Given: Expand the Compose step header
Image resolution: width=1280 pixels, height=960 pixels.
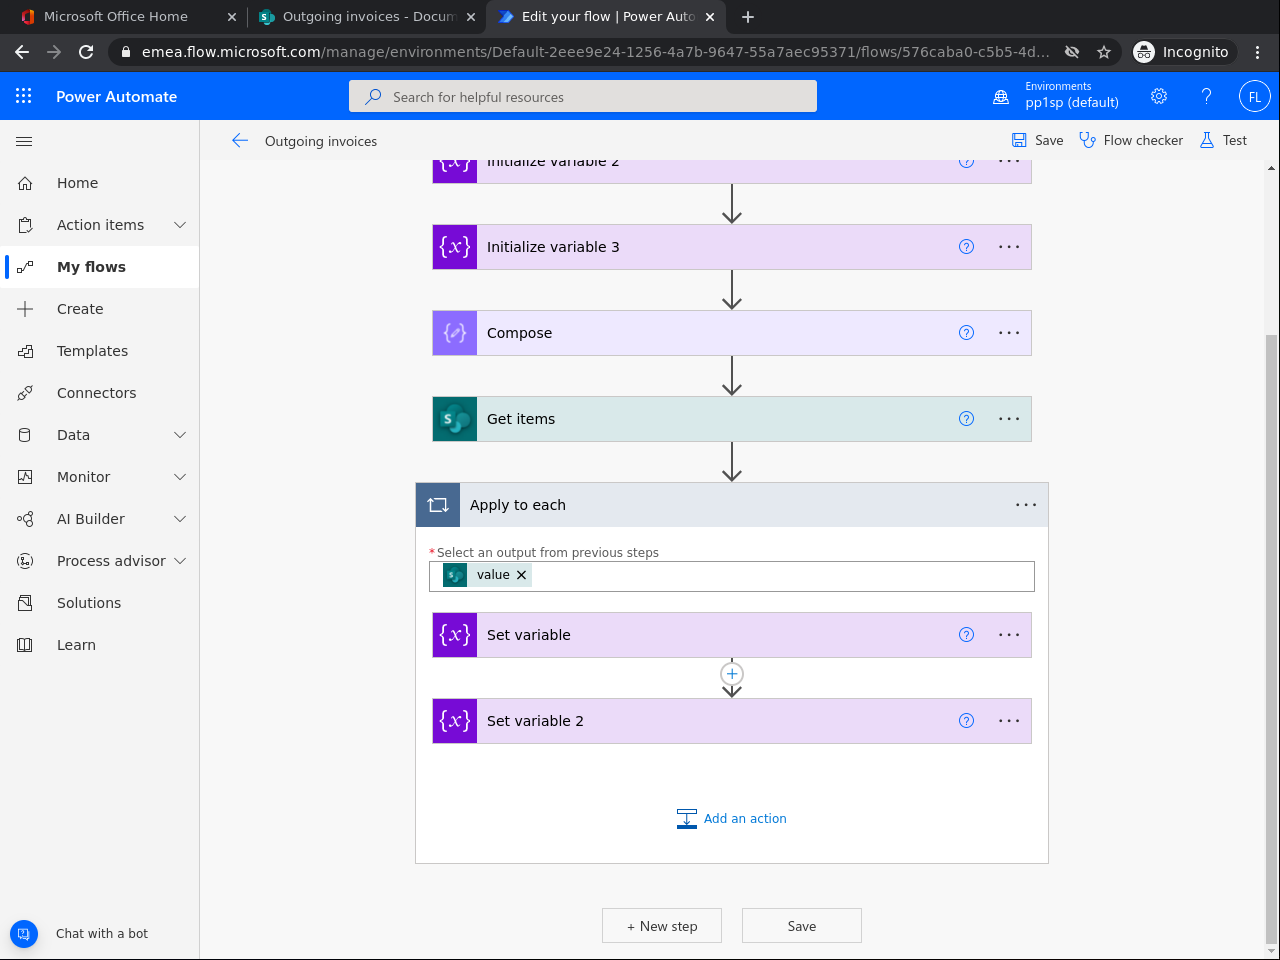Looking at the screenshot, I should coord(732,333).
